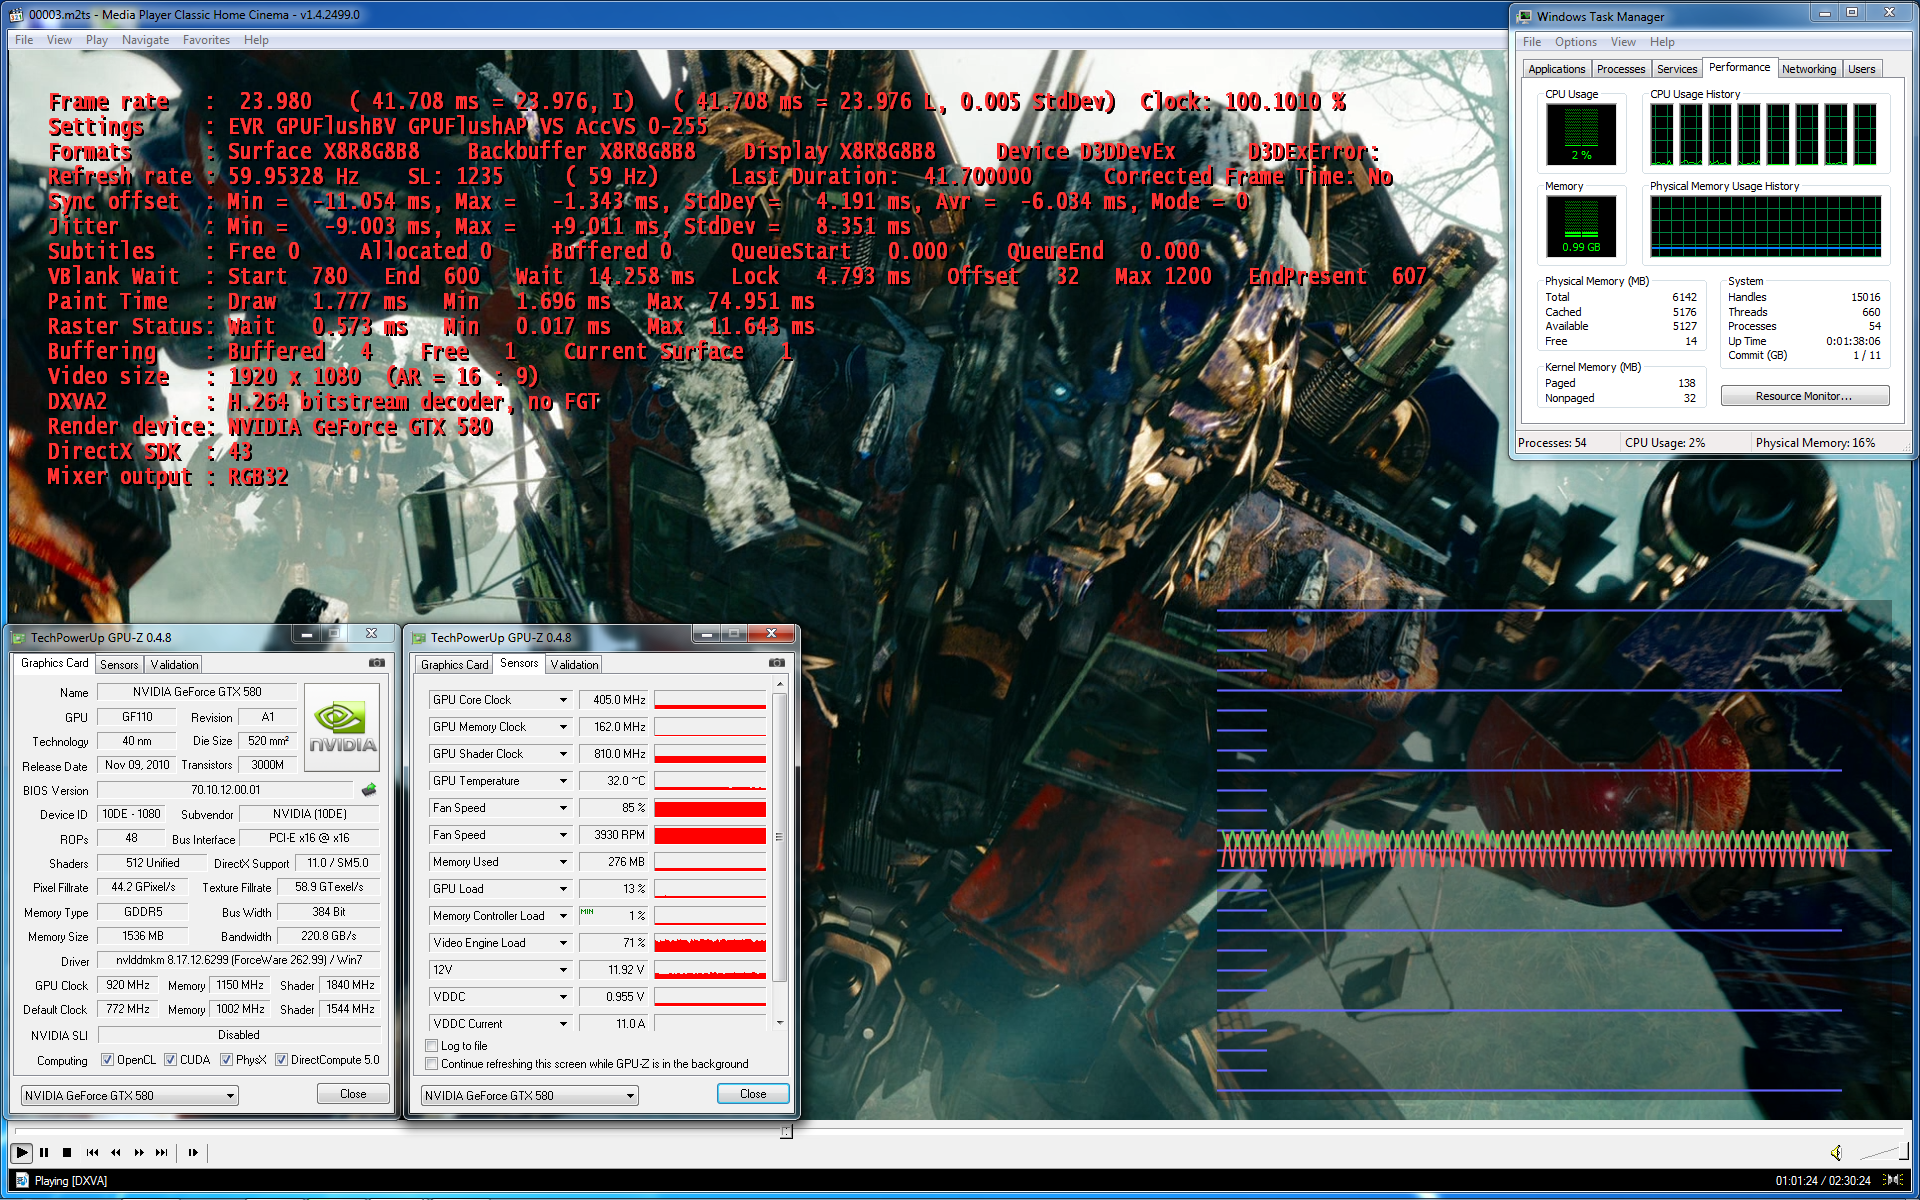Skip to the previous chapter
The image size is (1920, 1200).
(92, 1152)
